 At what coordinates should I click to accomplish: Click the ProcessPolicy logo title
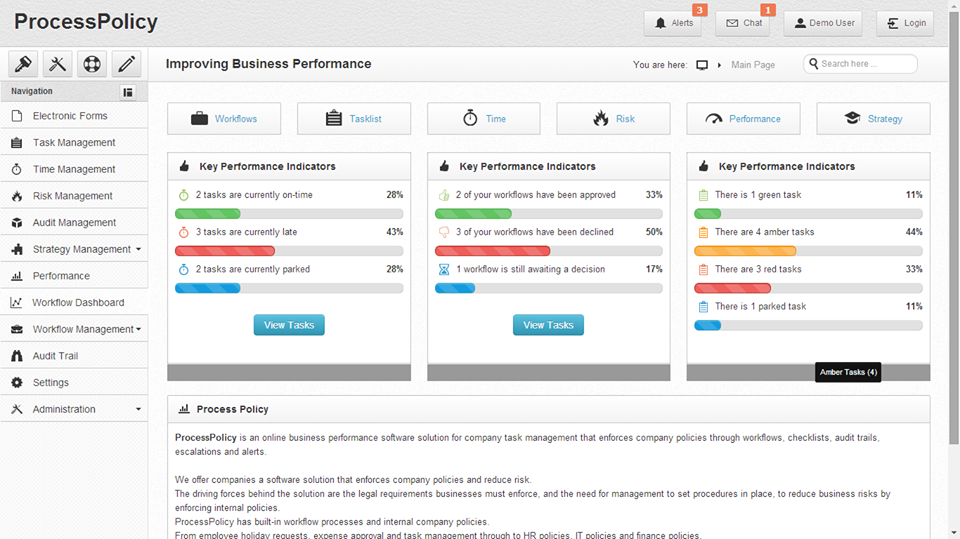pos(86,22)
